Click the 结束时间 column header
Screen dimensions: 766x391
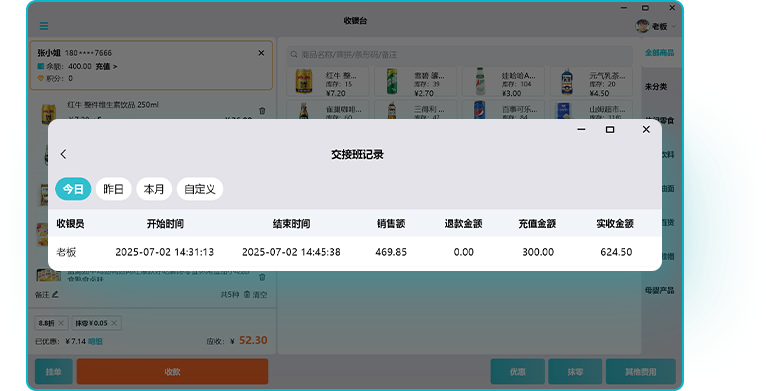point(292,224)
